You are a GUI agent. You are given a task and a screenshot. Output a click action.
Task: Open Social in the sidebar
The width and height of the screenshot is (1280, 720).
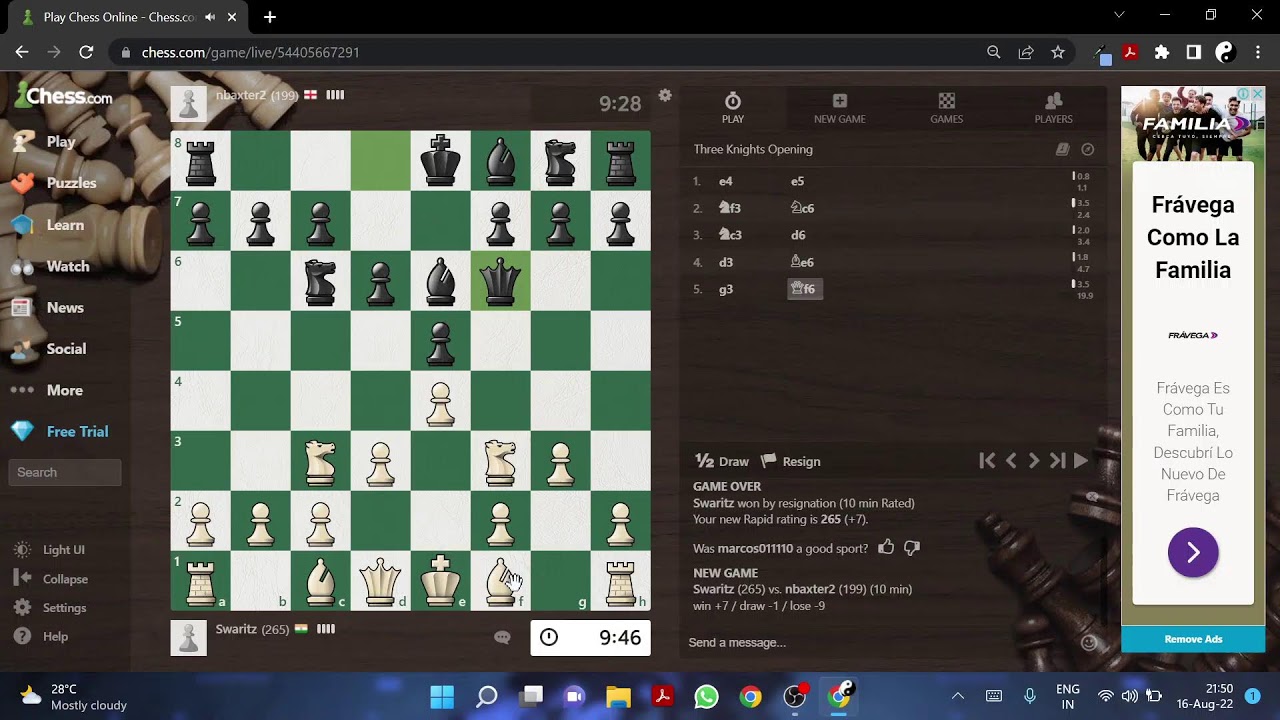(50, 349)
